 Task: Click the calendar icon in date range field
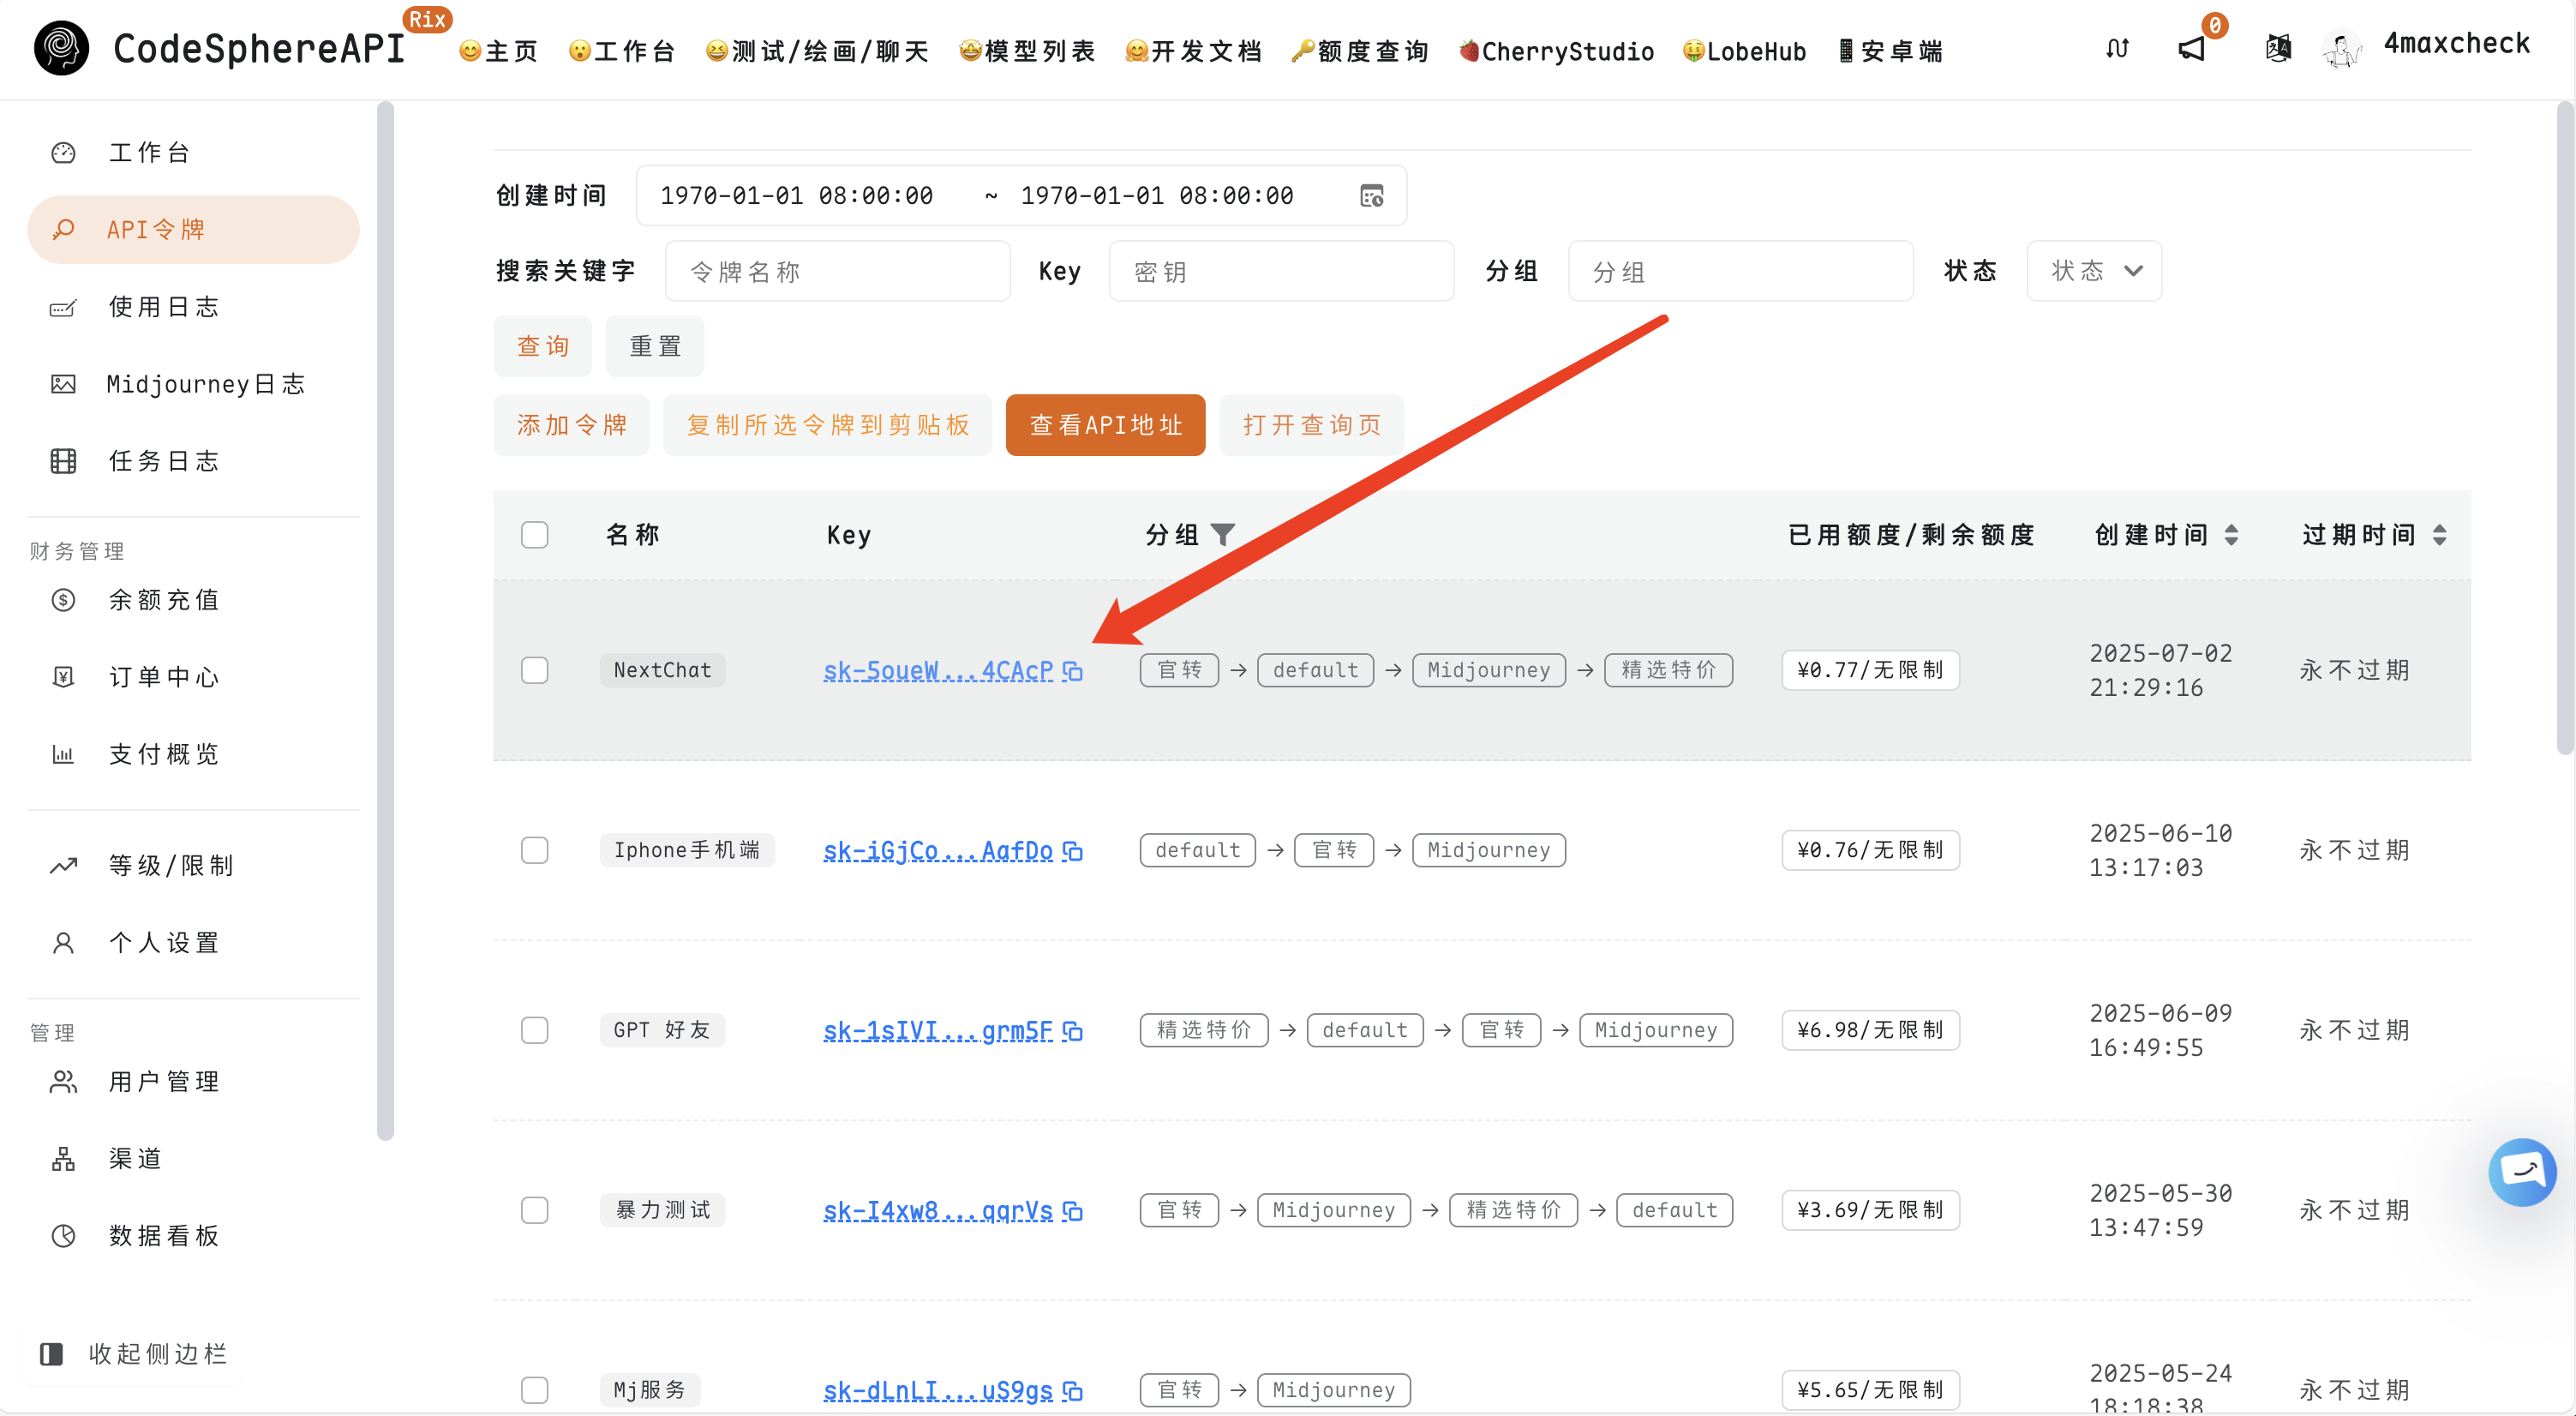tap(1371, 196)
